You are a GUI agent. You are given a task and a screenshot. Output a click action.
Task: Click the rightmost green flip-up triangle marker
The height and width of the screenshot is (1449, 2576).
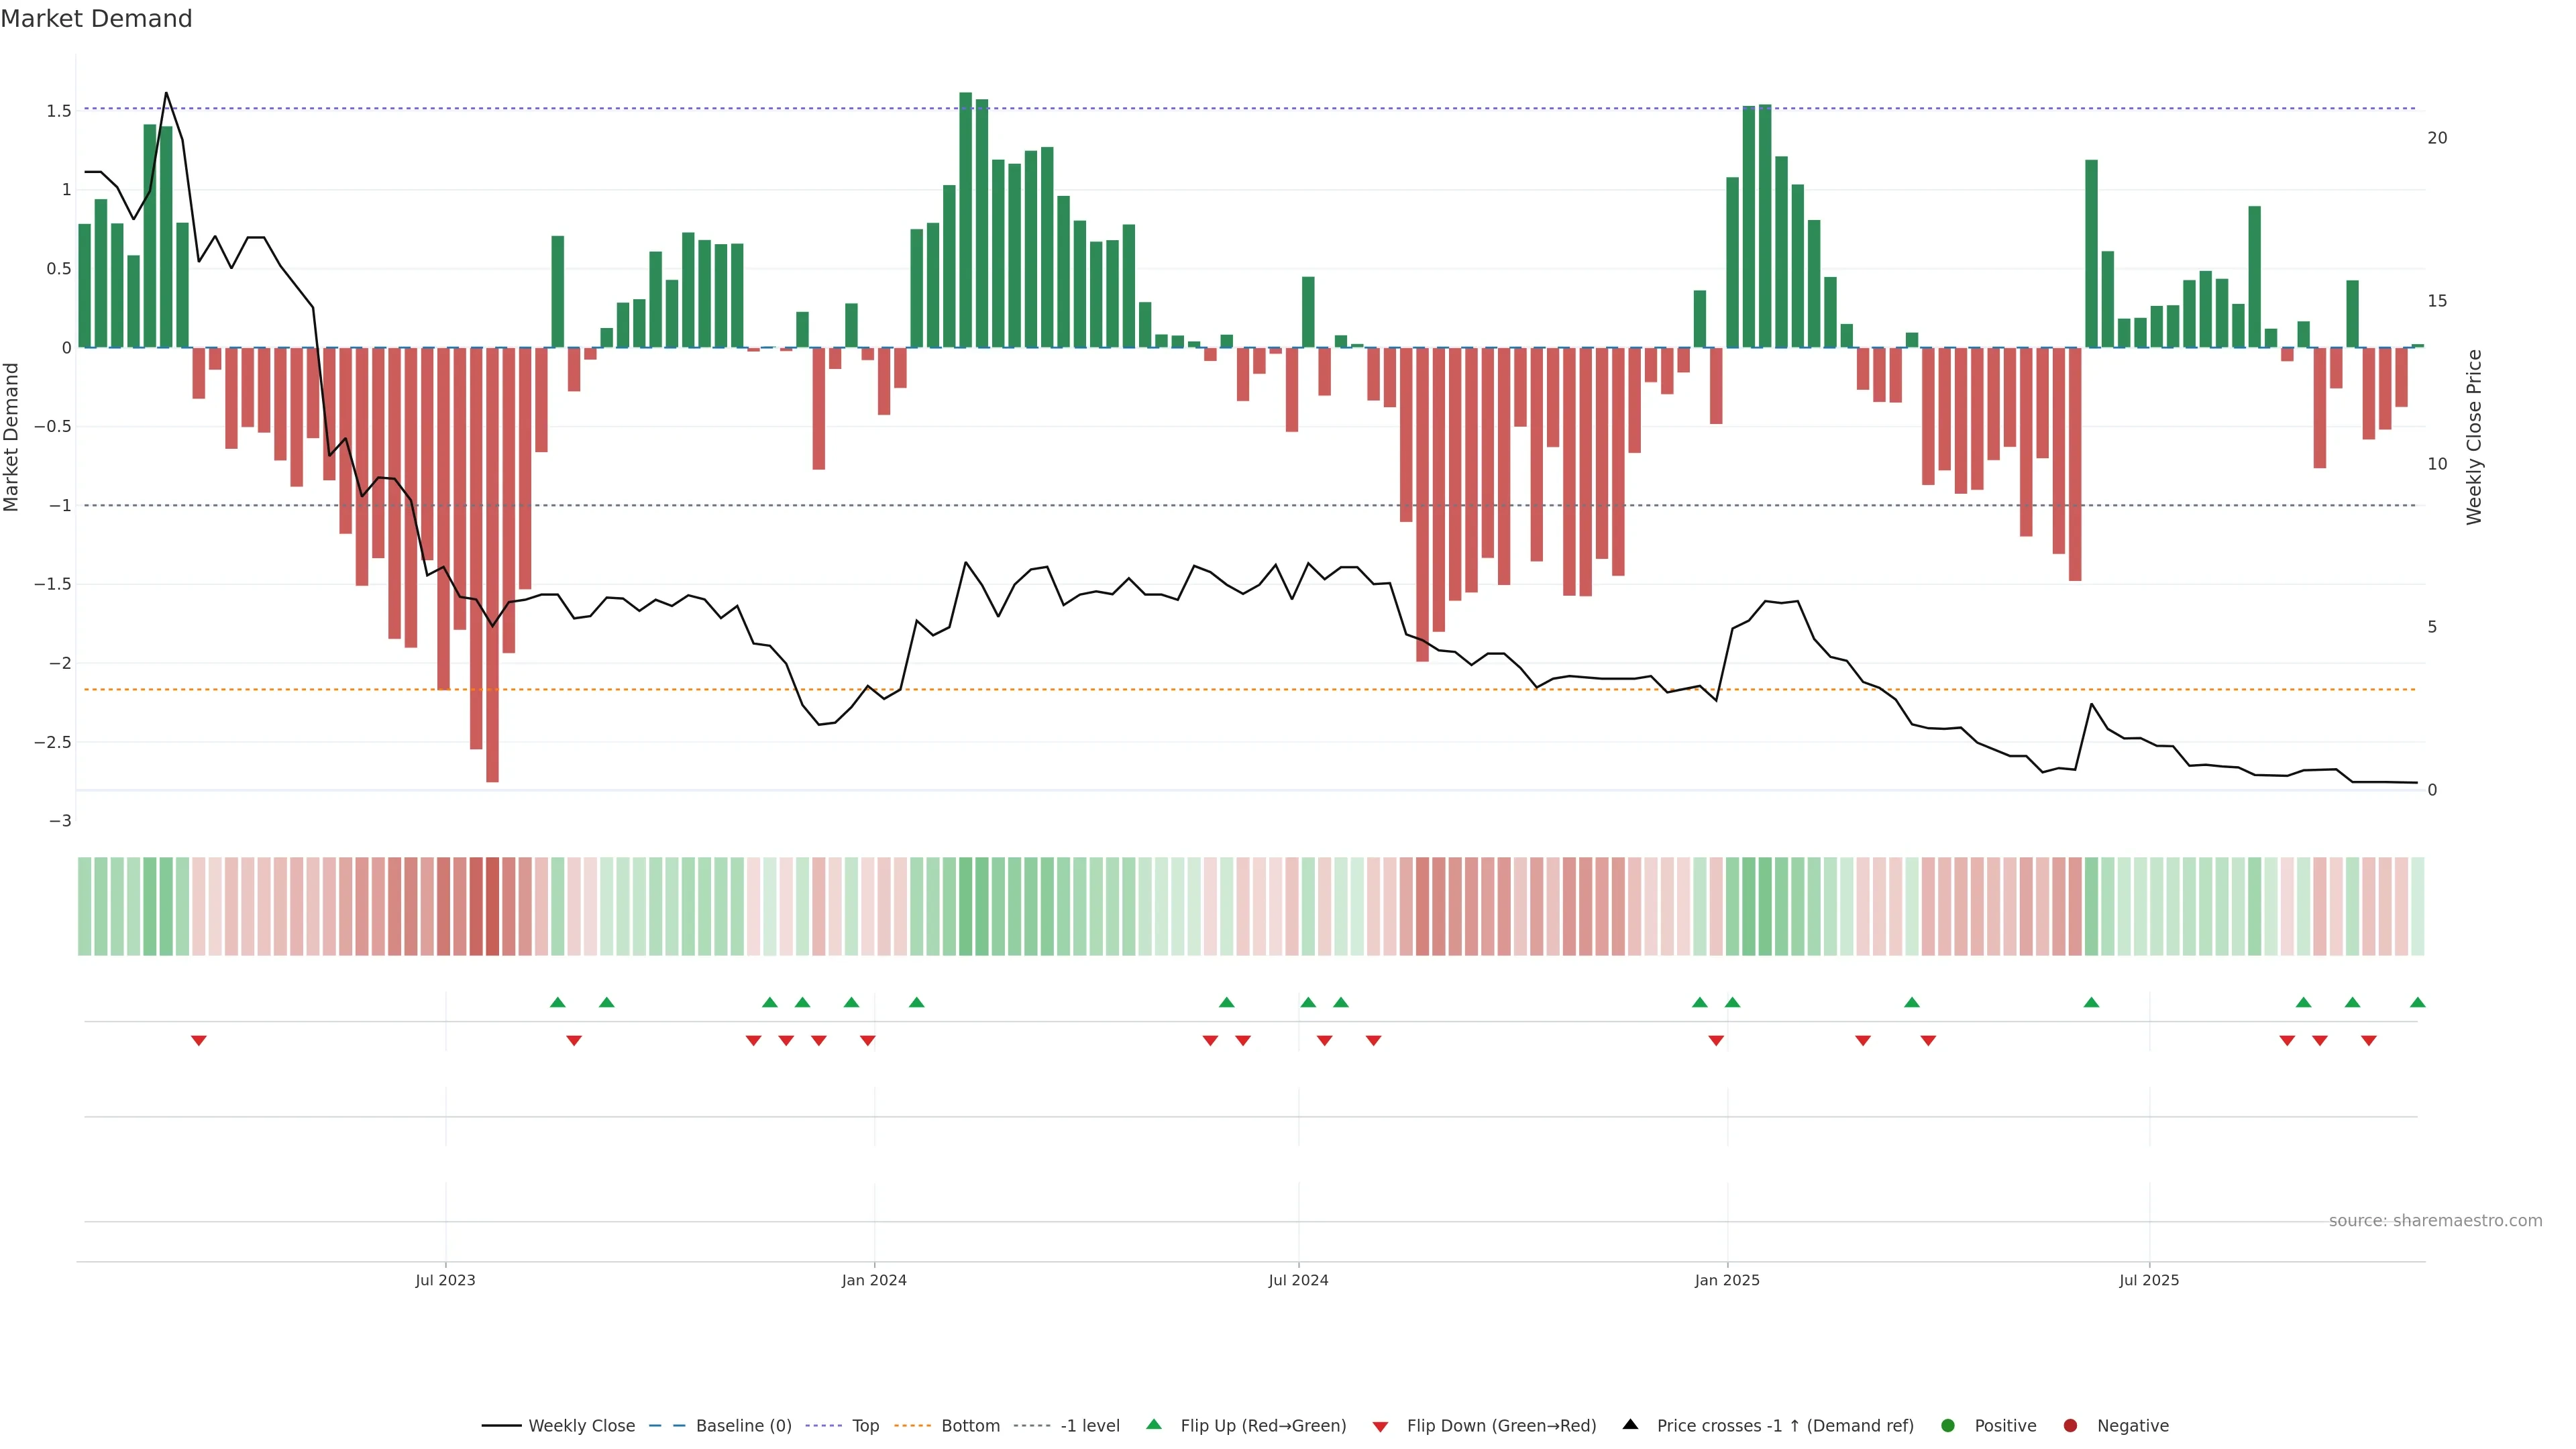2417,1002
